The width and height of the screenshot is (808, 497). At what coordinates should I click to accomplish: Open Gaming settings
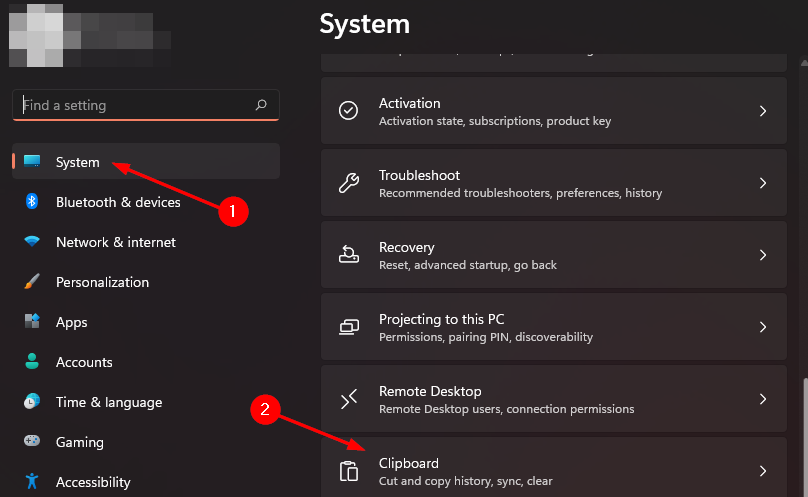coord(79,442)
